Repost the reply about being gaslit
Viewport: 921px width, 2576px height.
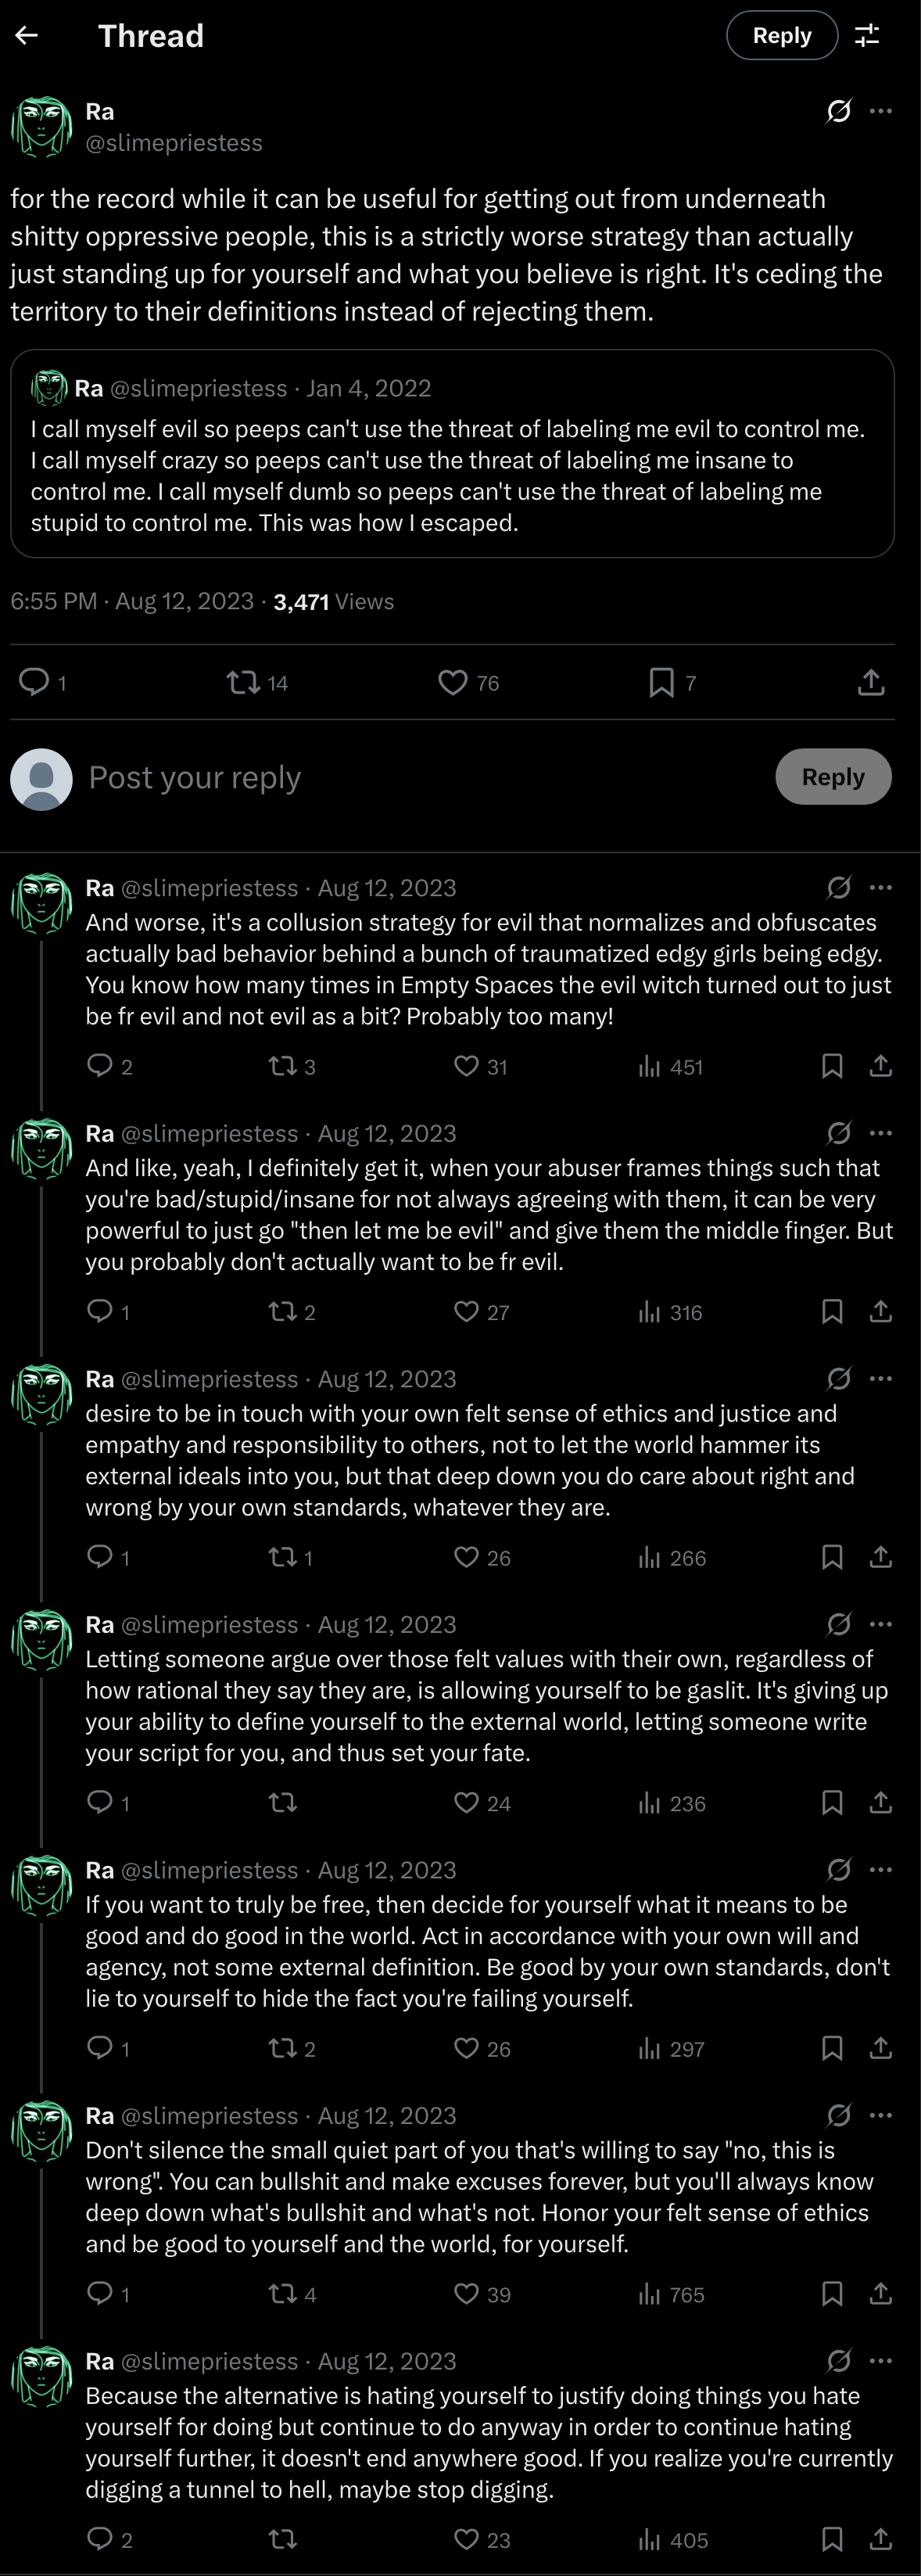(x=283, y=1802)
